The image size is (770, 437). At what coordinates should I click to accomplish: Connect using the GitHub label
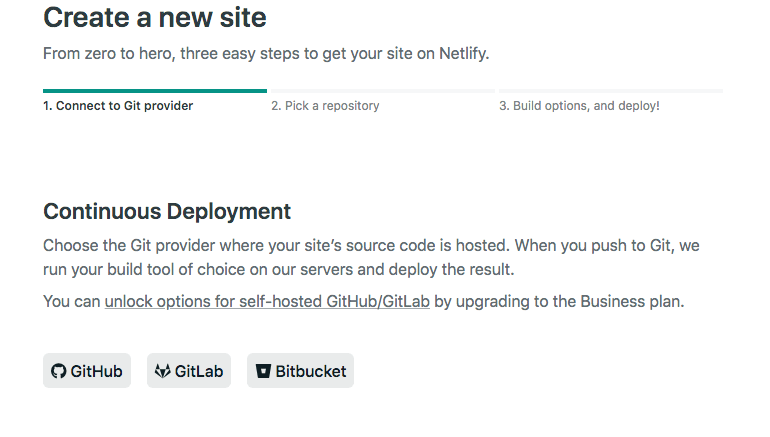tap(96, 371)
